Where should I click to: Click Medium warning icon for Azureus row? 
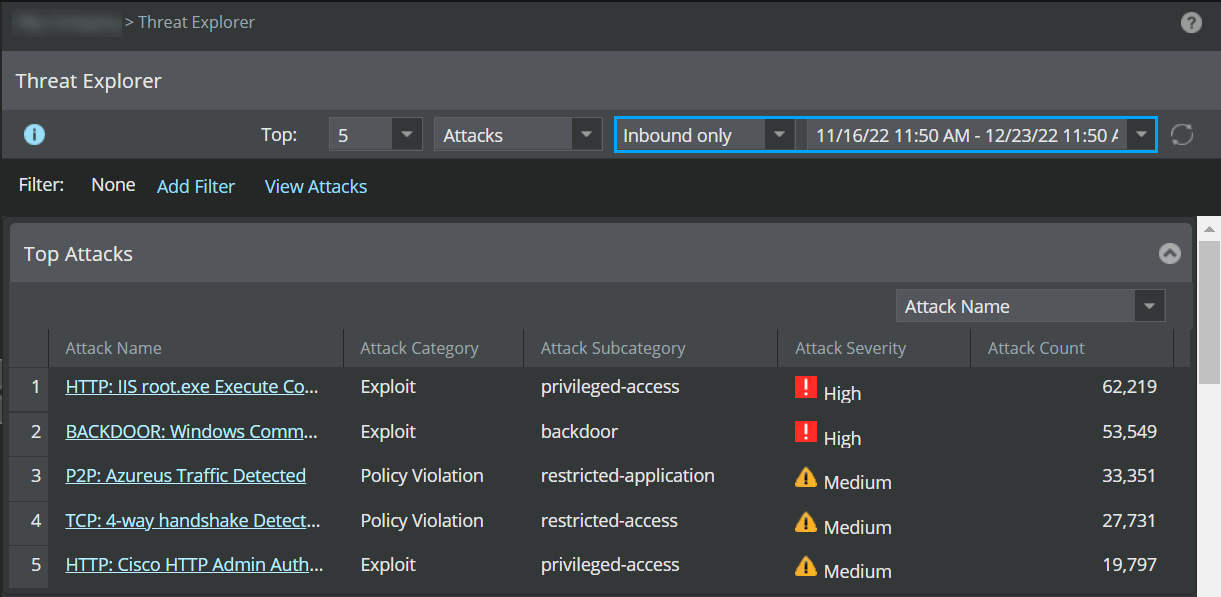(x=806, y=477)
